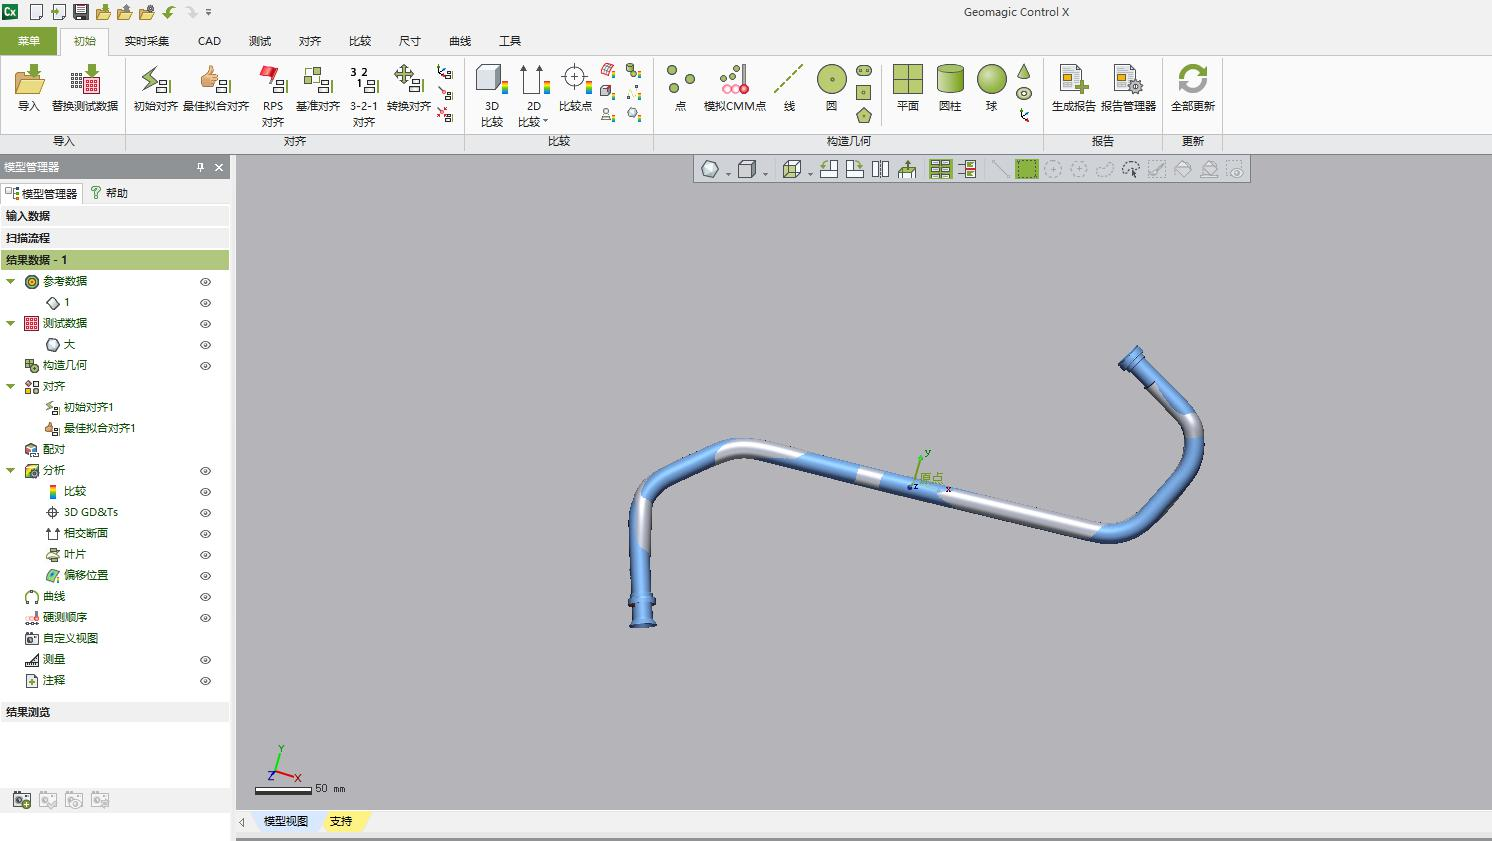Toggle visibility of 相交断面

click(206, 534)
